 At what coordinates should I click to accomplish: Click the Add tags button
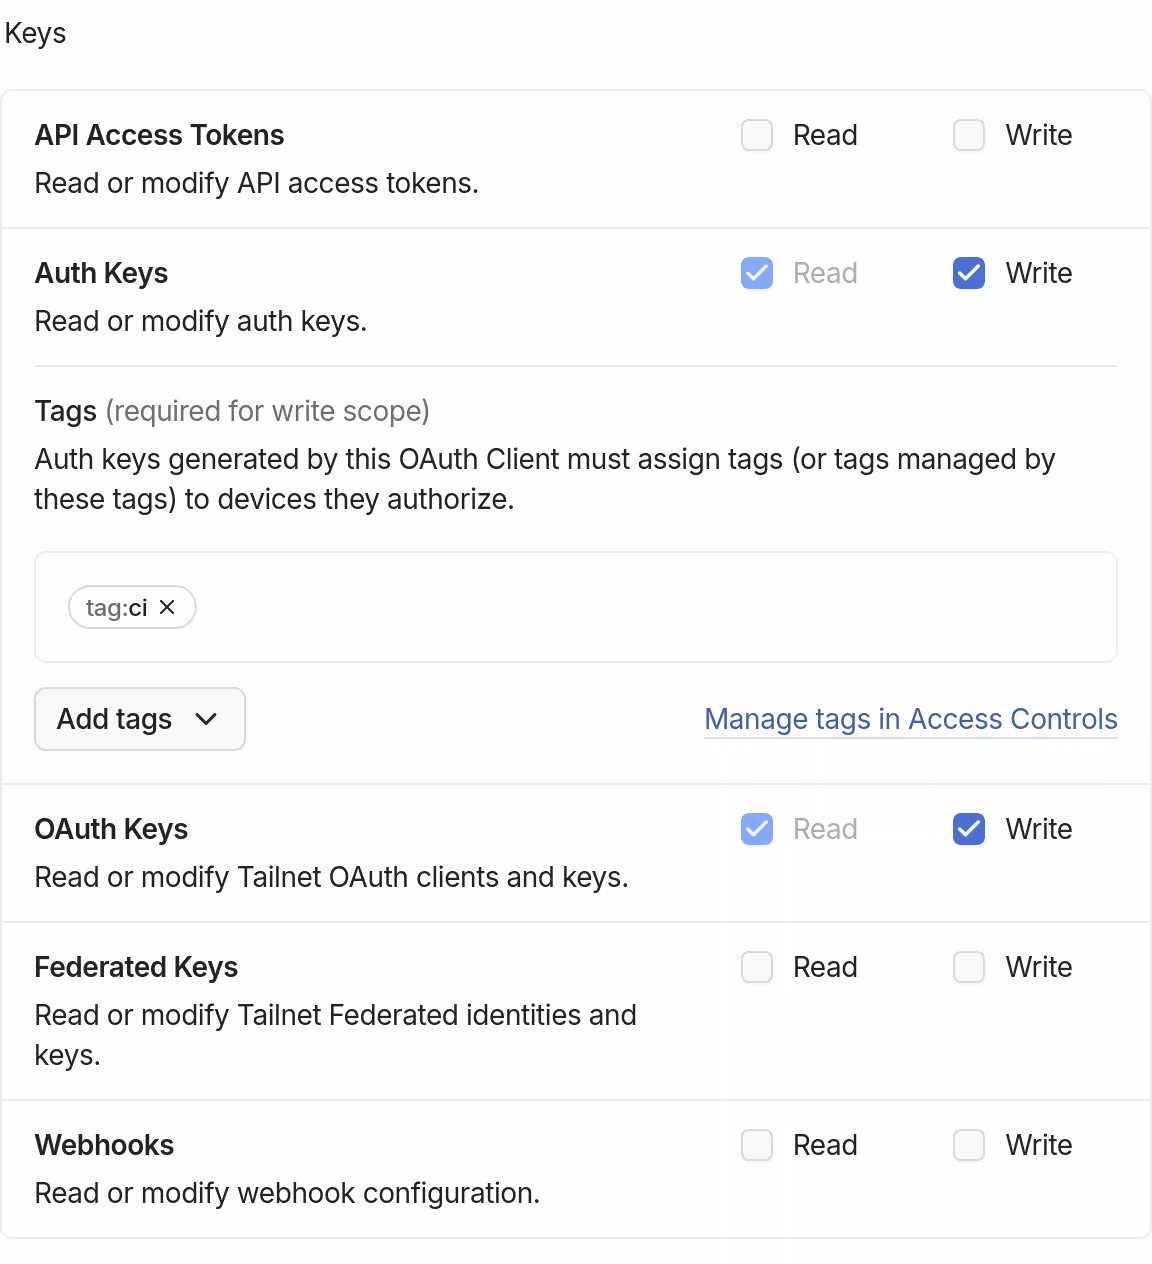click(x=113, y=719)
